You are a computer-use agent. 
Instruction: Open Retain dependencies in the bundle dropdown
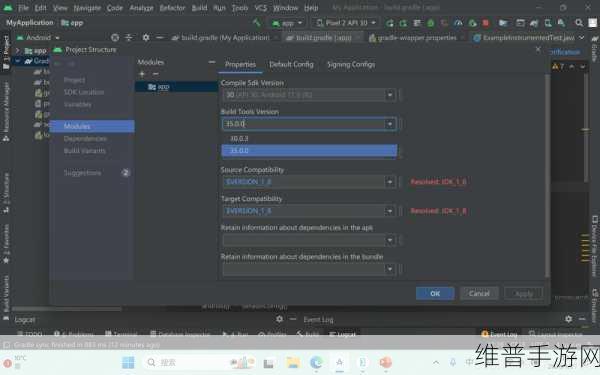coord(390,269)
